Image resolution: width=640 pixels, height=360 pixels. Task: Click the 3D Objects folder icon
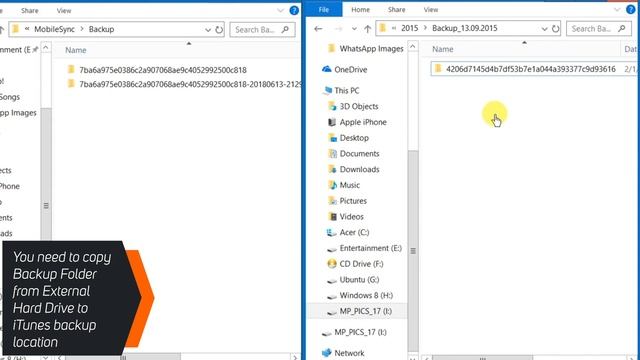coord(332,106)
